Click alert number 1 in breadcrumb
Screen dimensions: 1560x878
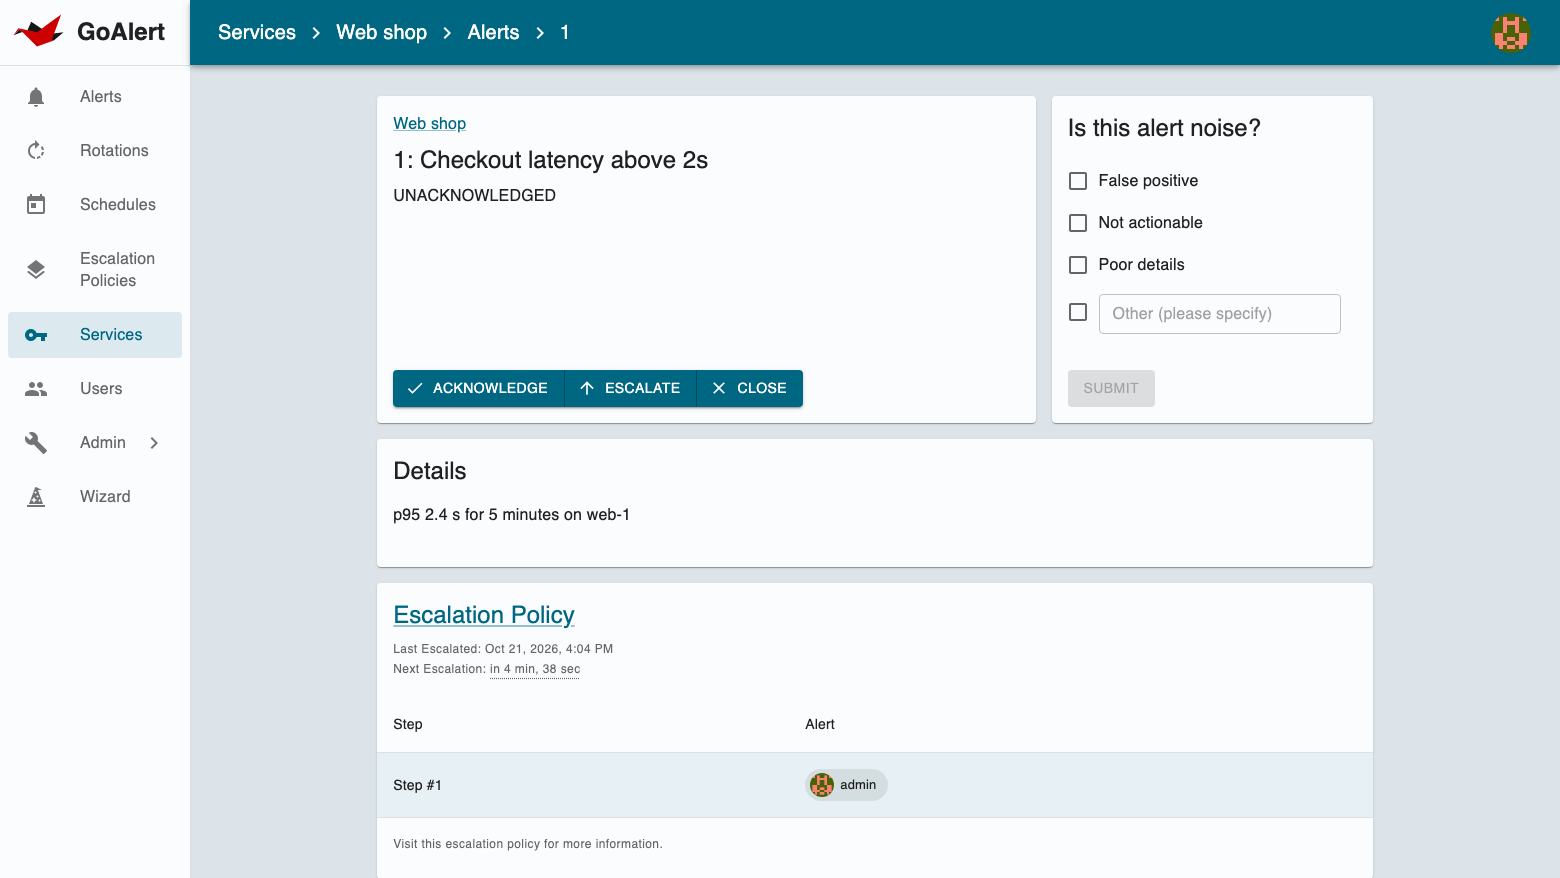tap(565, 32)
